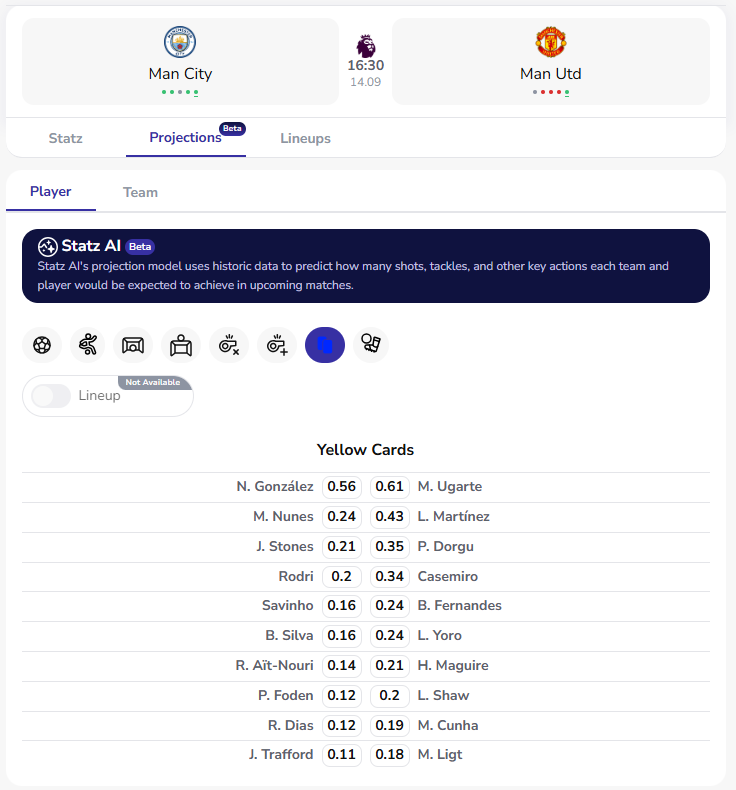This screenshot has height=790, width=736.
Task: Select the whistle with X fouls icon
Action: coord(229,345)
